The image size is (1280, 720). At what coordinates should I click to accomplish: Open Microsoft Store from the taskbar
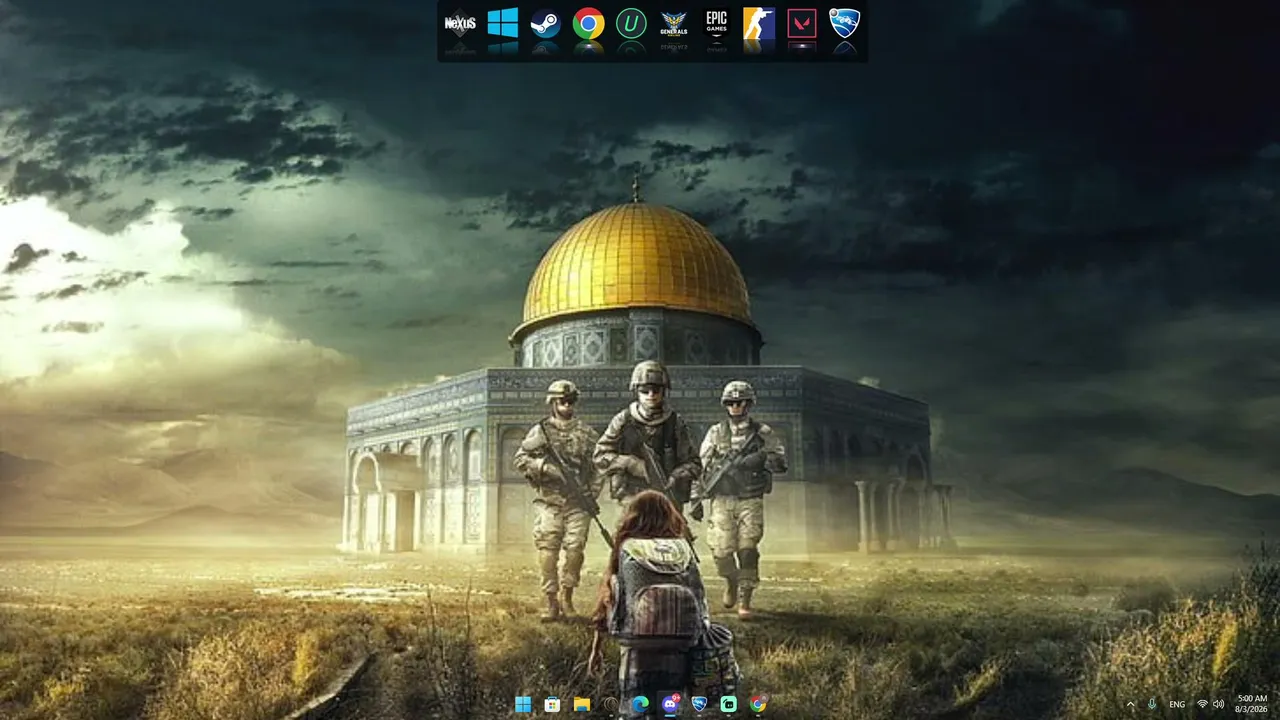pos(552,704)
